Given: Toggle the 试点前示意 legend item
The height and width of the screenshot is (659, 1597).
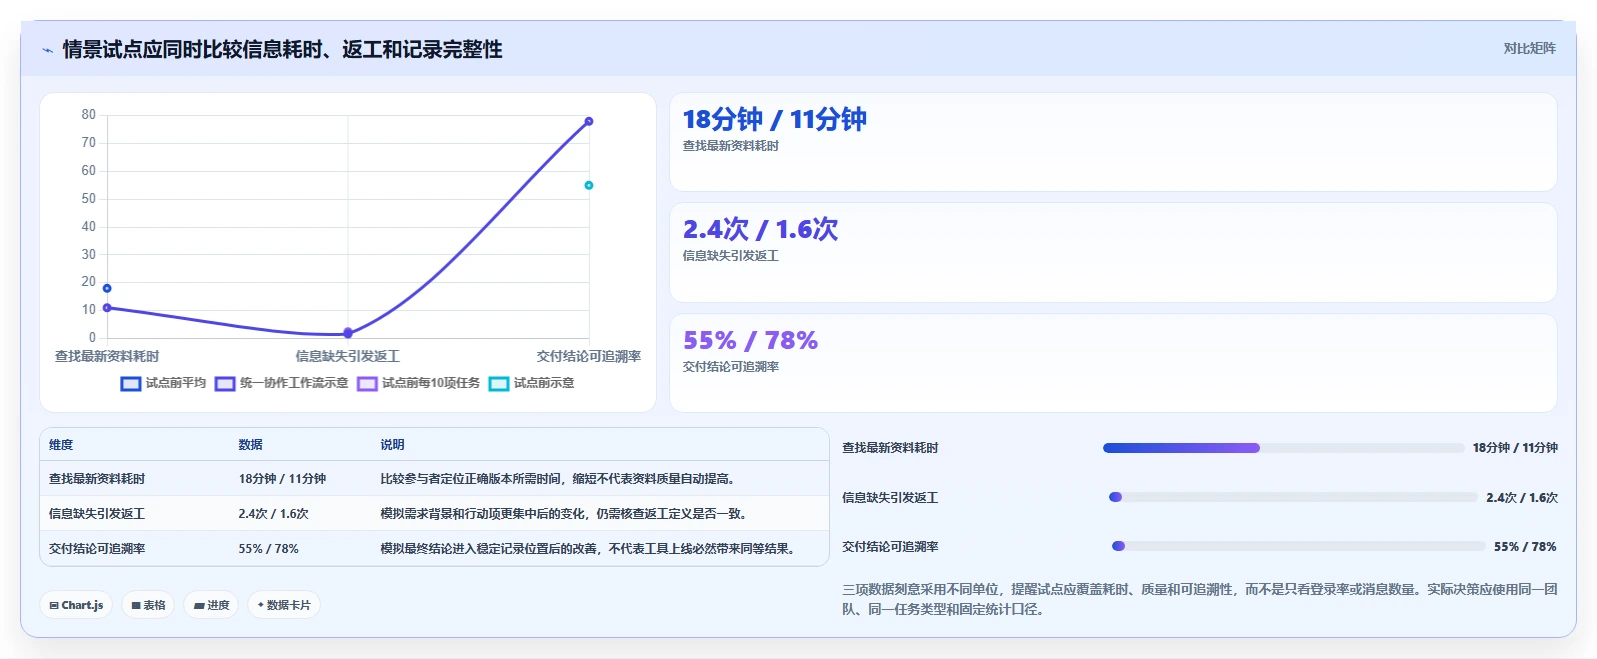Looking at the screenshot, I should (532, 383).
